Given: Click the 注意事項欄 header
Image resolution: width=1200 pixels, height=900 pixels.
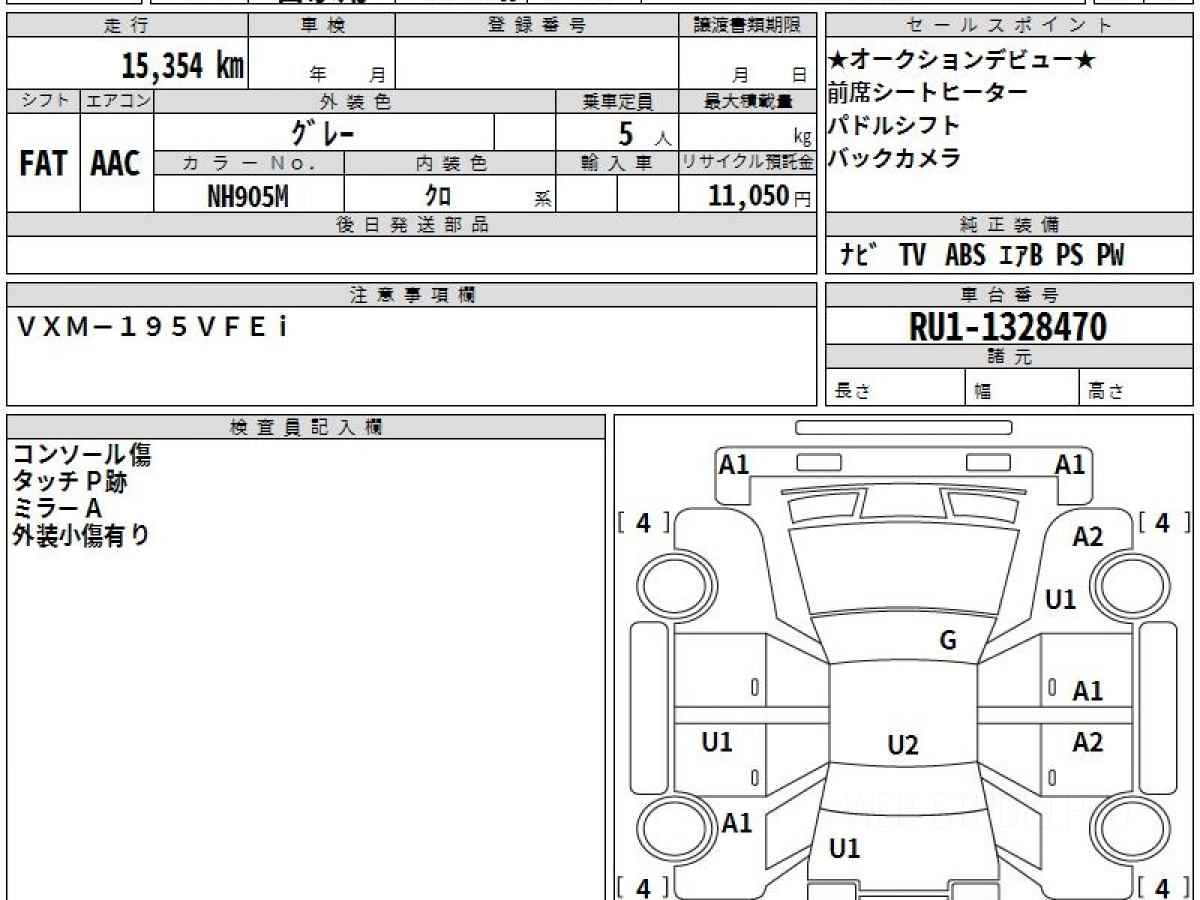Looking at the screenshot, I should (x=412, y=295).
